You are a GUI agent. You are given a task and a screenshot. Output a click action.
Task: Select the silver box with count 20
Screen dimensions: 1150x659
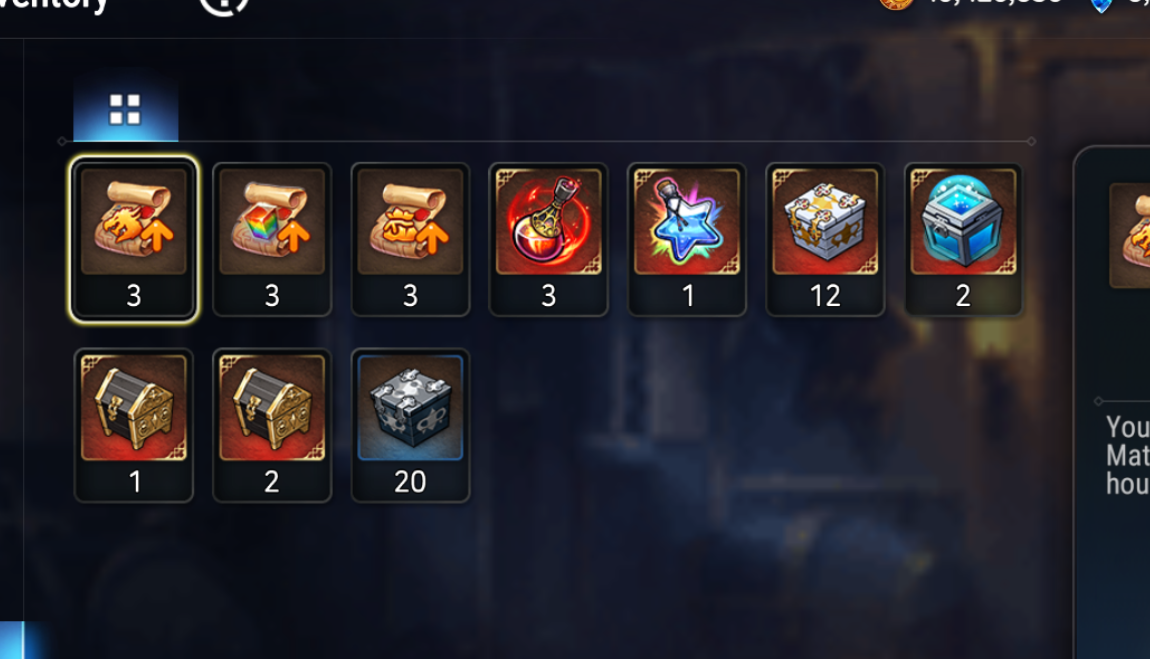pyautogui.click(x=410, y=425)
